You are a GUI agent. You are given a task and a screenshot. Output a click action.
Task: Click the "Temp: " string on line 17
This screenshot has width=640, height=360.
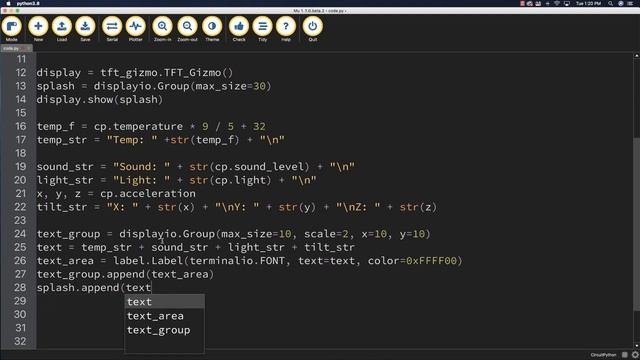click(132, 140)
